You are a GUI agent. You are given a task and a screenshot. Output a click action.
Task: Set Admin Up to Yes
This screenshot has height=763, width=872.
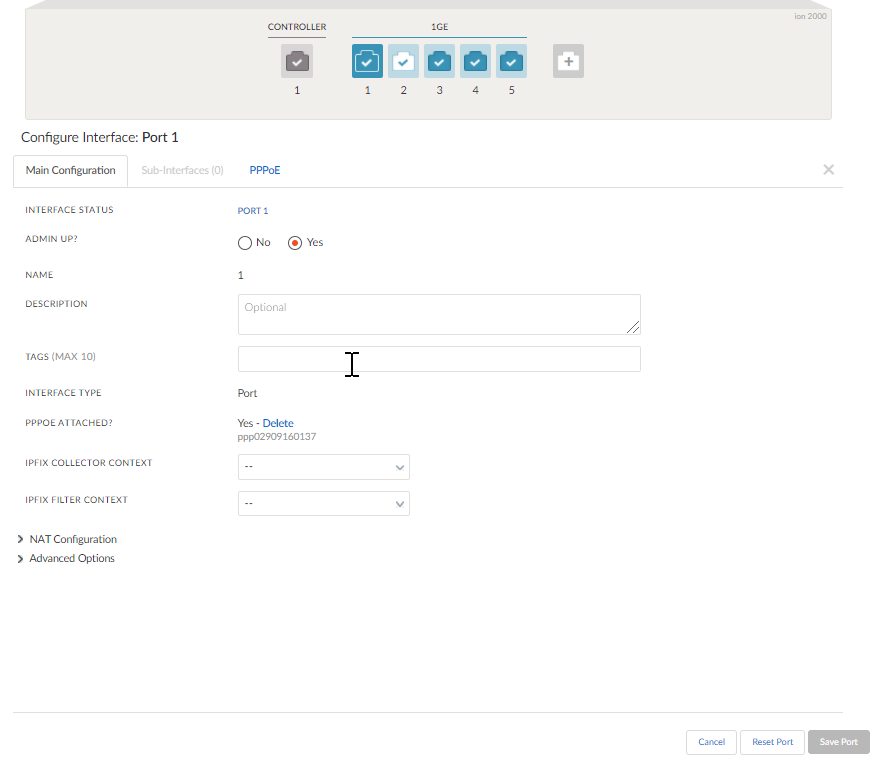[295, 243]
